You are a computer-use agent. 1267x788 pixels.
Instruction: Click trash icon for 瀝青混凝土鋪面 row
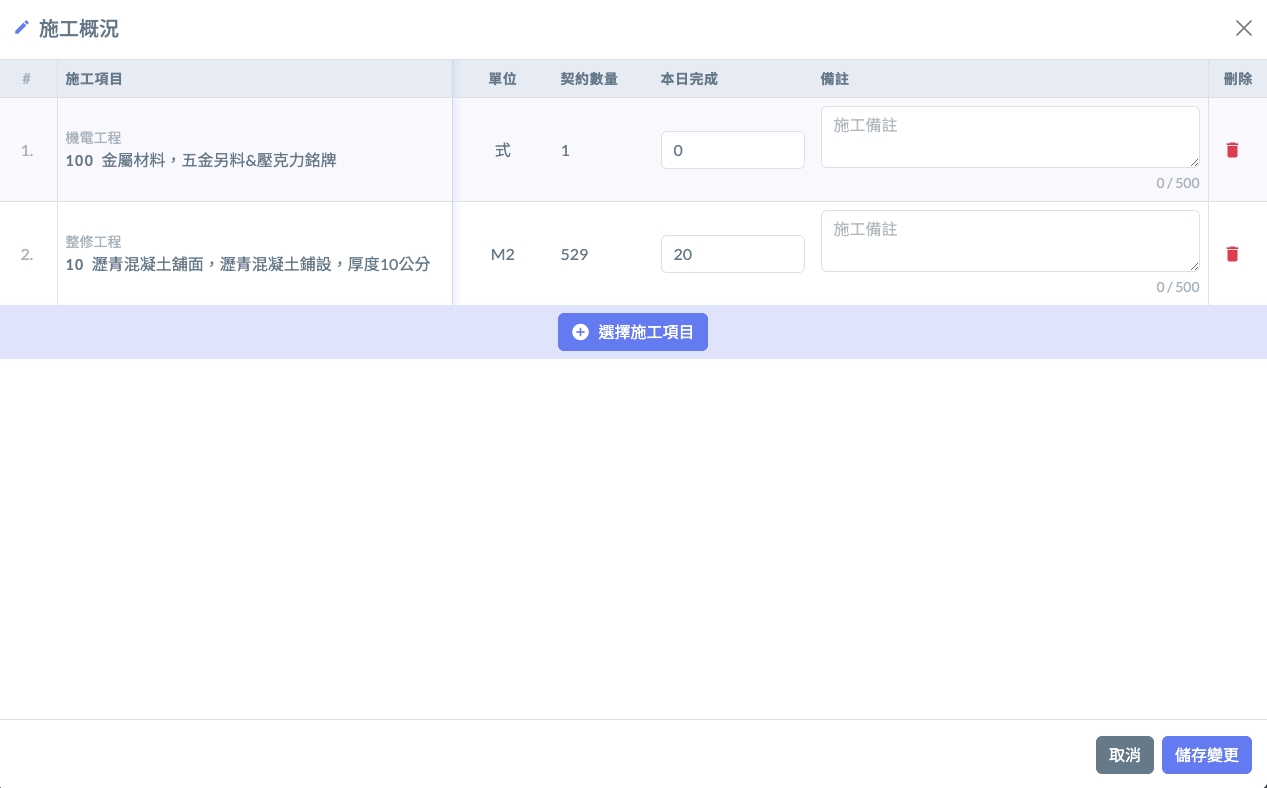(x=1232, y=254)
